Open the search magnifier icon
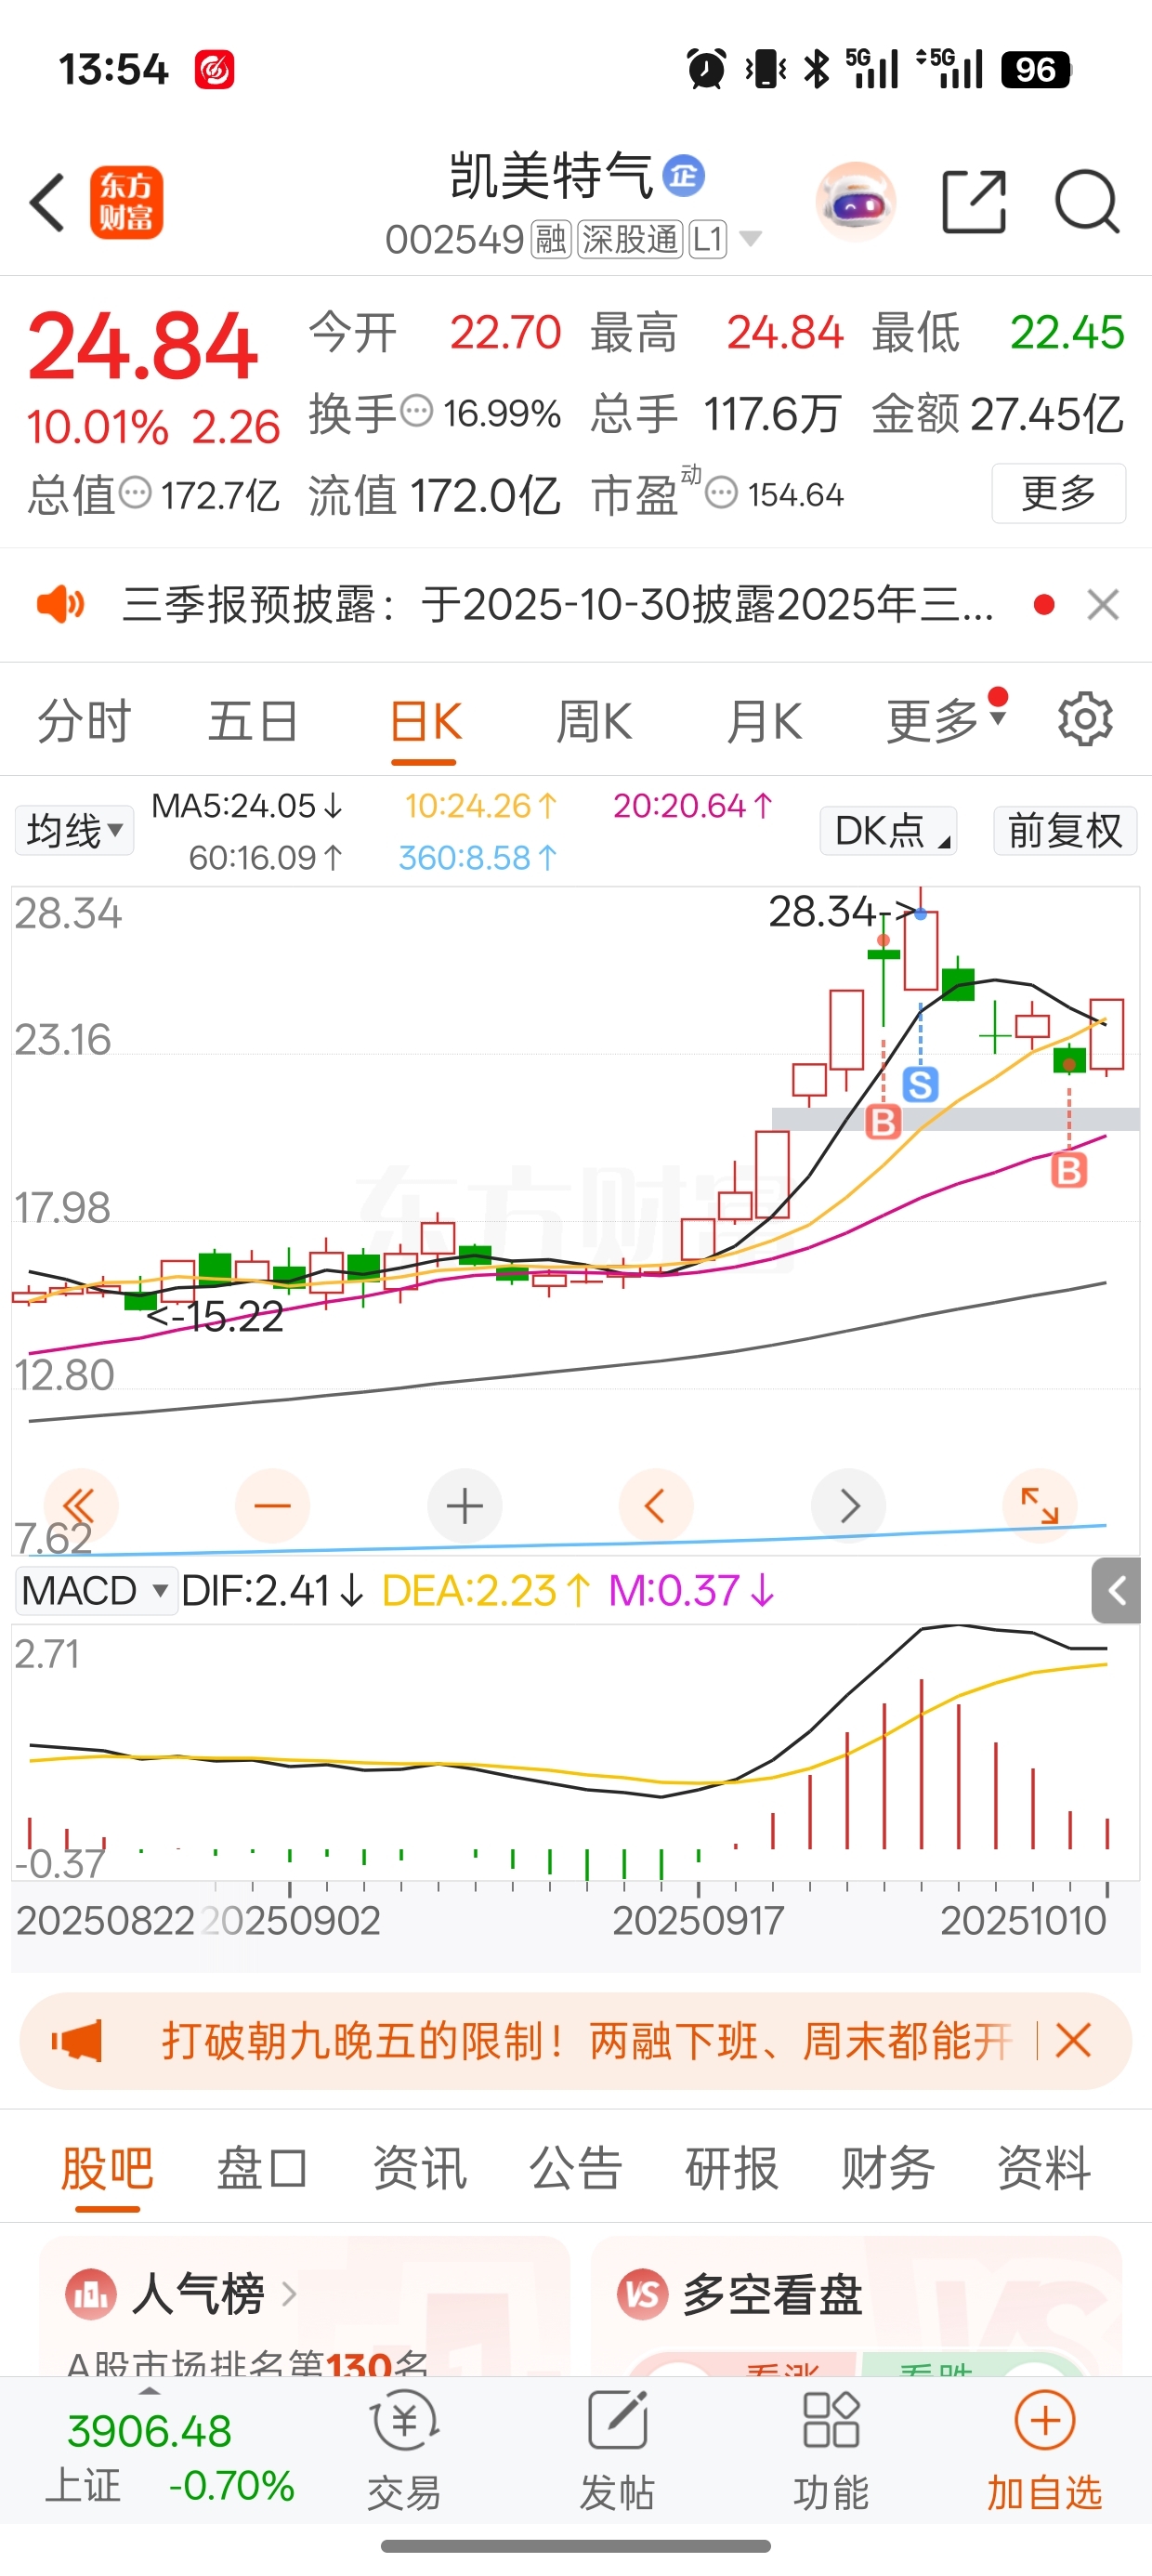 pyautogui.click(x=1087, y=202)
